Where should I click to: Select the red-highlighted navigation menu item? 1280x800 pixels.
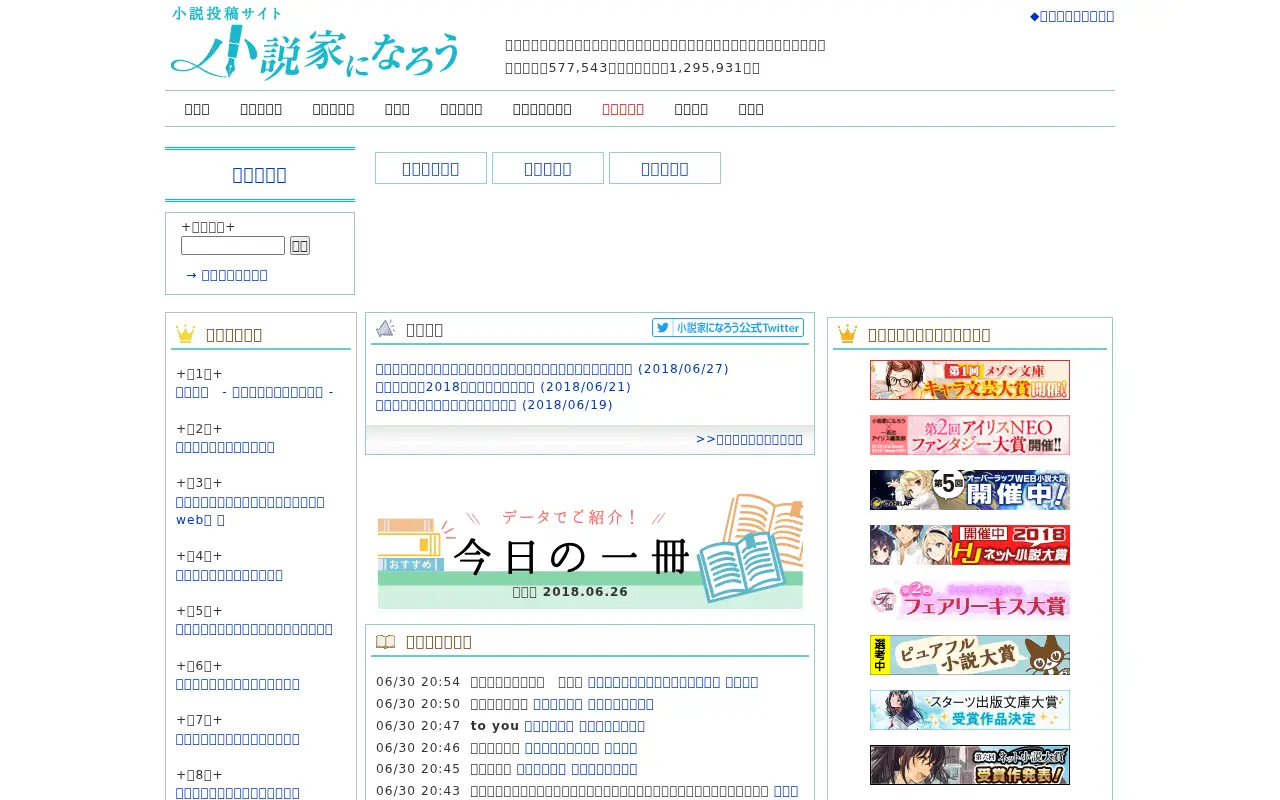(623, 109)
